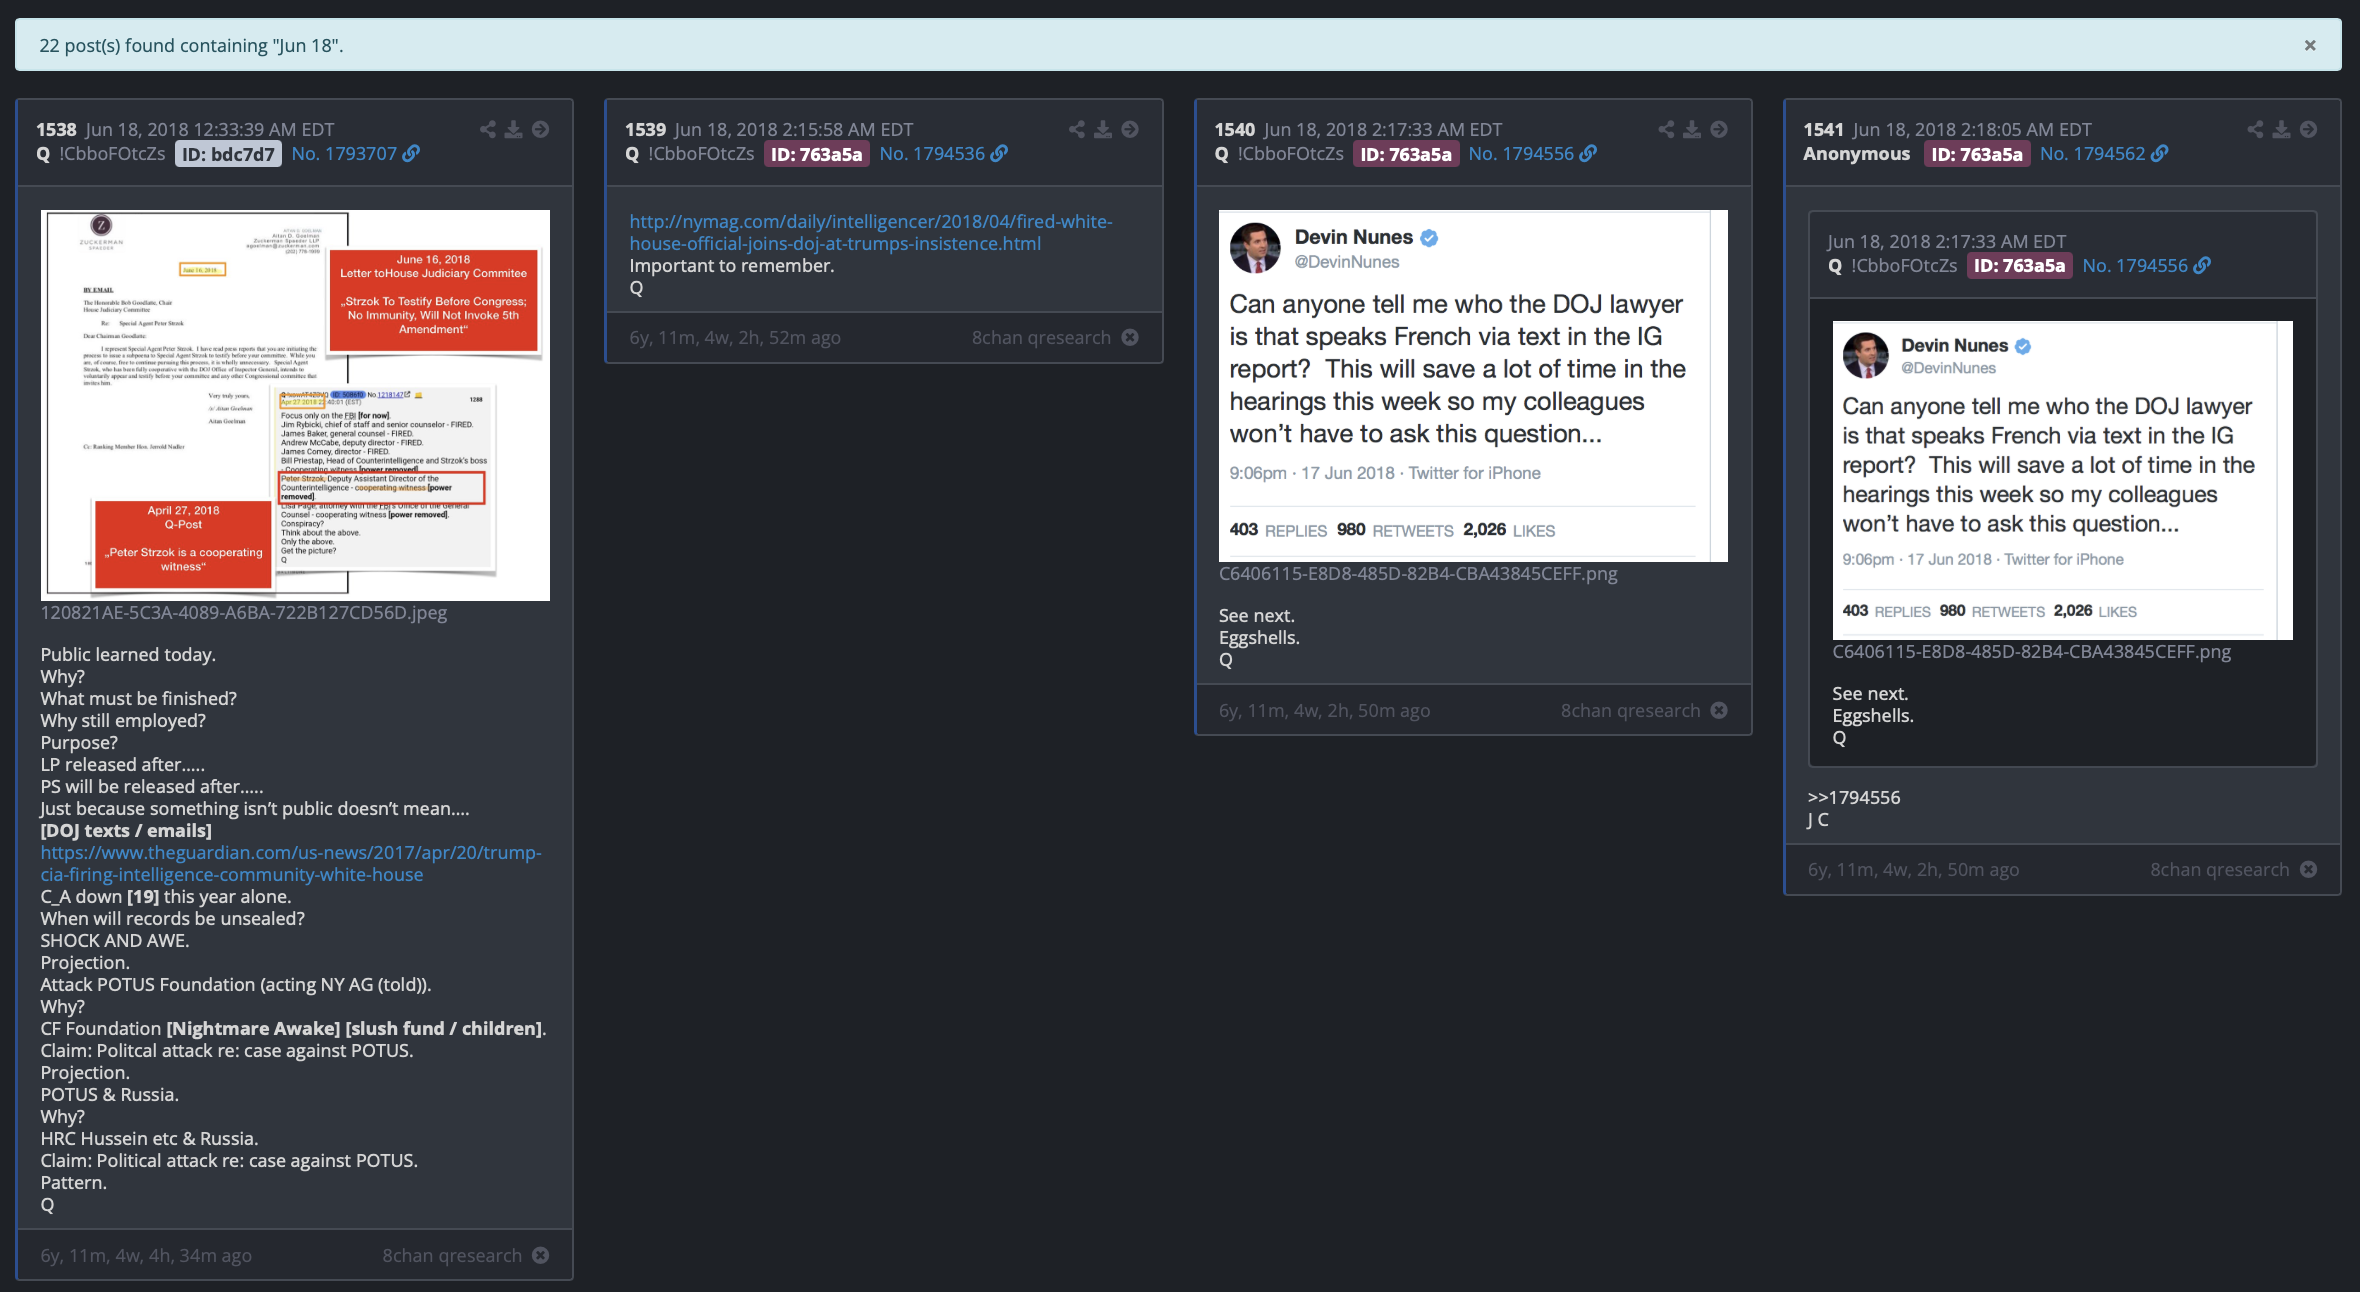2360x1292 pixels.
Task: Click download icon on post 1538
Action: tap(513, 129)
